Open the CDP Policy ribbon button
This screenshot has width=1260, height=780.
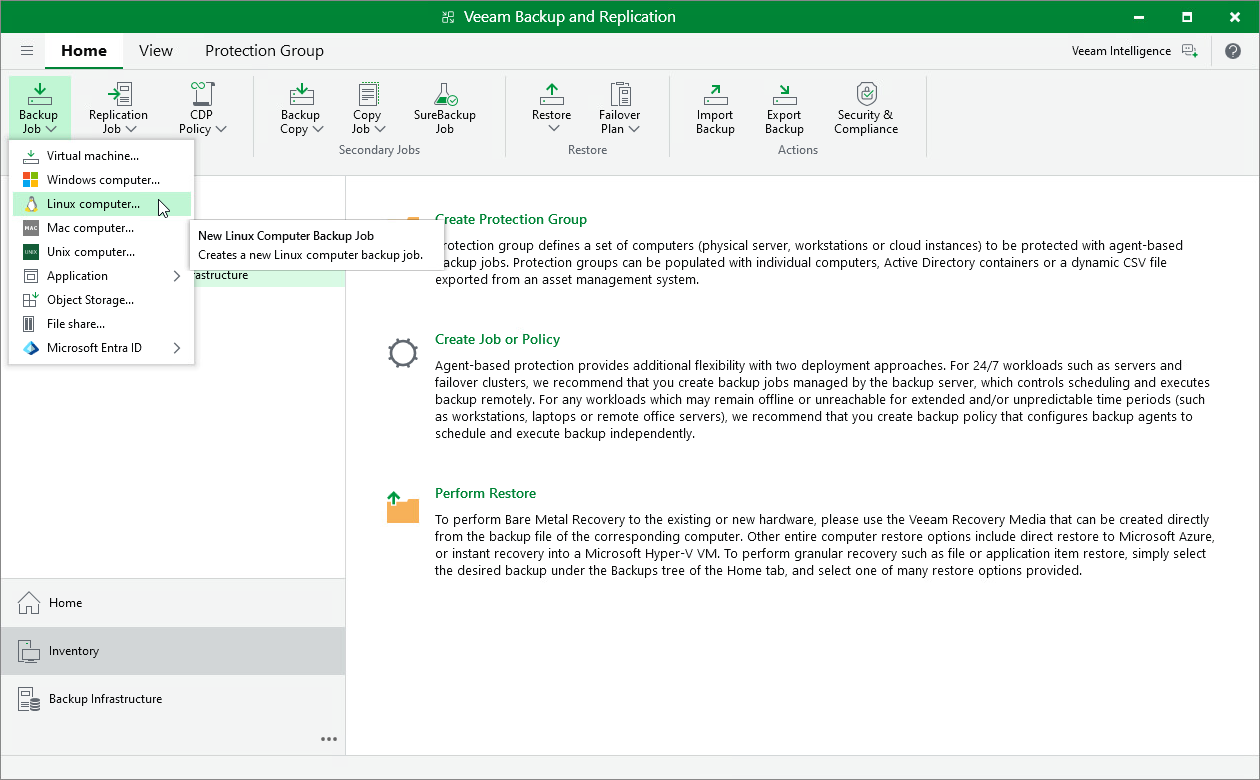point(202,108)
